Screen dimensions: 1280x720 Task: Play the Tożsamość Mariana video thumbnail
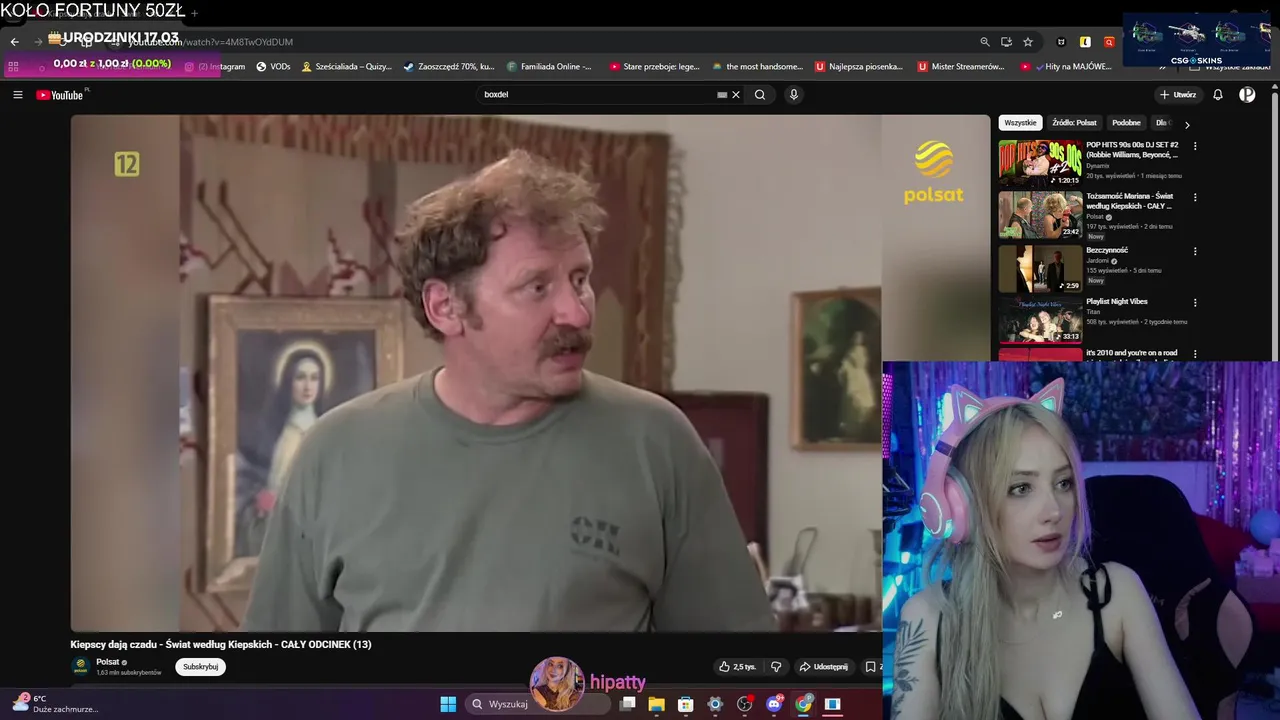(1040, 213)
